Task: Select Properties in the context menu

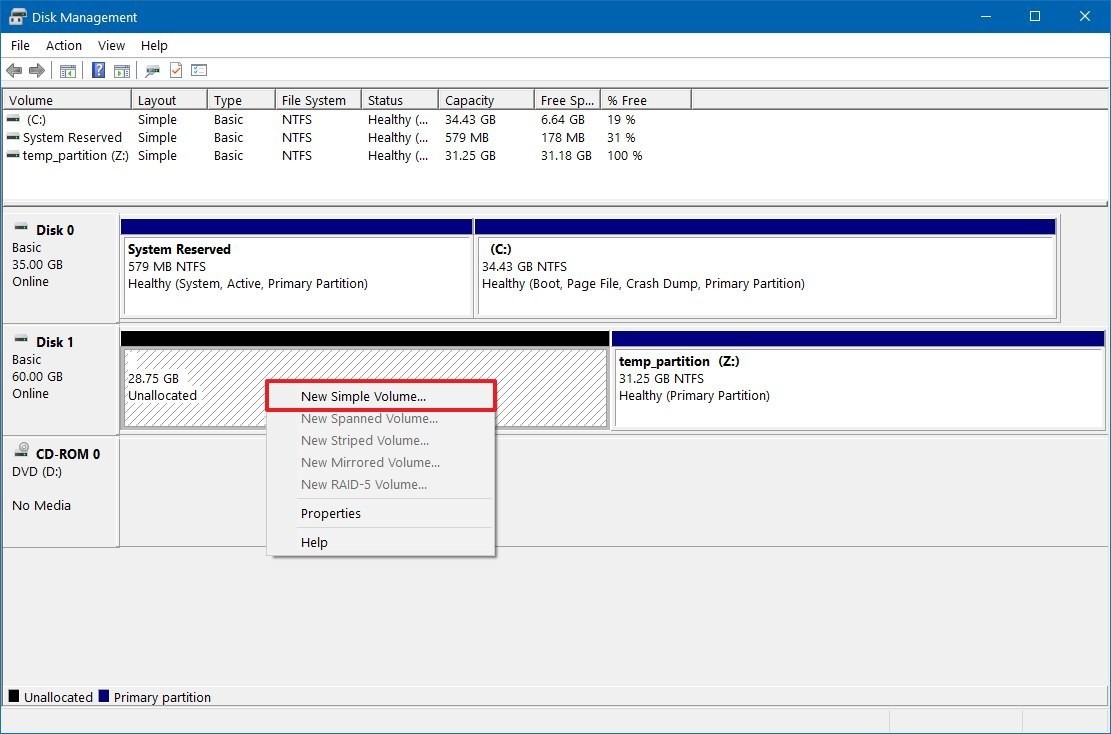Action: [331, 514]
